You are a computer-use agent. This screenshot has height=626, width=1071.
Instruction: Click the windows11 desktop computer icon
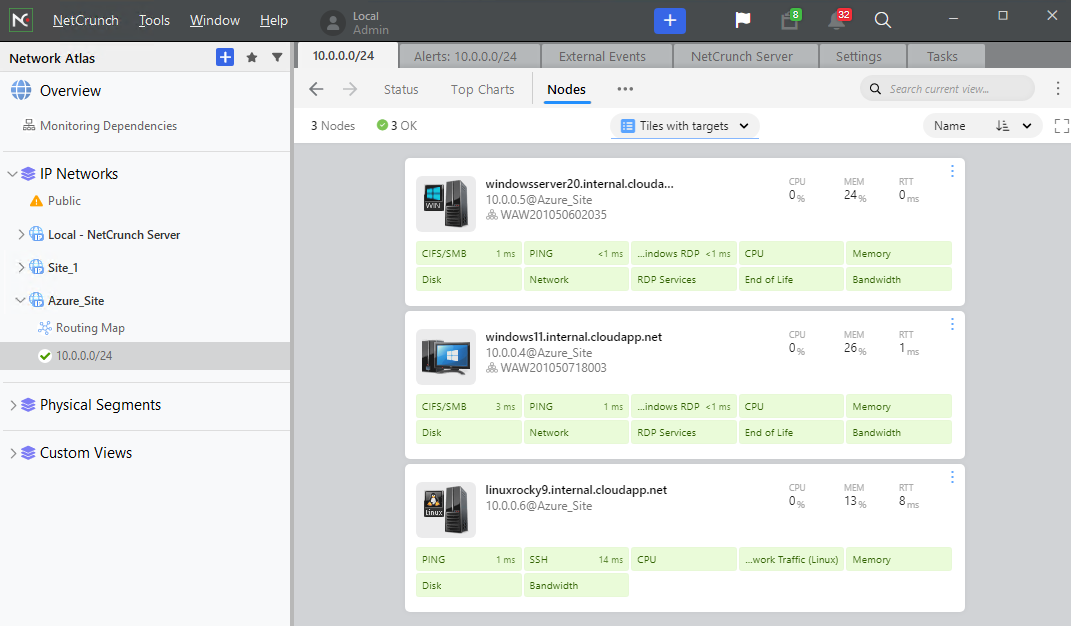tap(446, 356)
